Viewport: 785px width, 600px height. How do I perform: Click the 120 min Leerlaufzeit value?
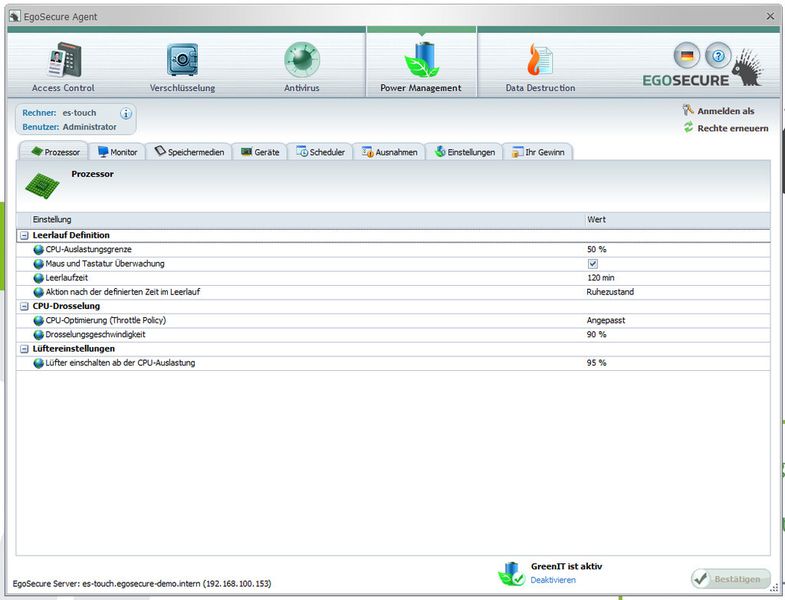click(601, 278)
